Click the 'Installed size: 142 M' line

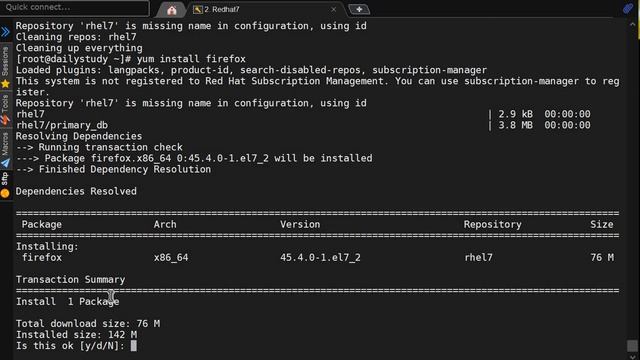(76, 335)
